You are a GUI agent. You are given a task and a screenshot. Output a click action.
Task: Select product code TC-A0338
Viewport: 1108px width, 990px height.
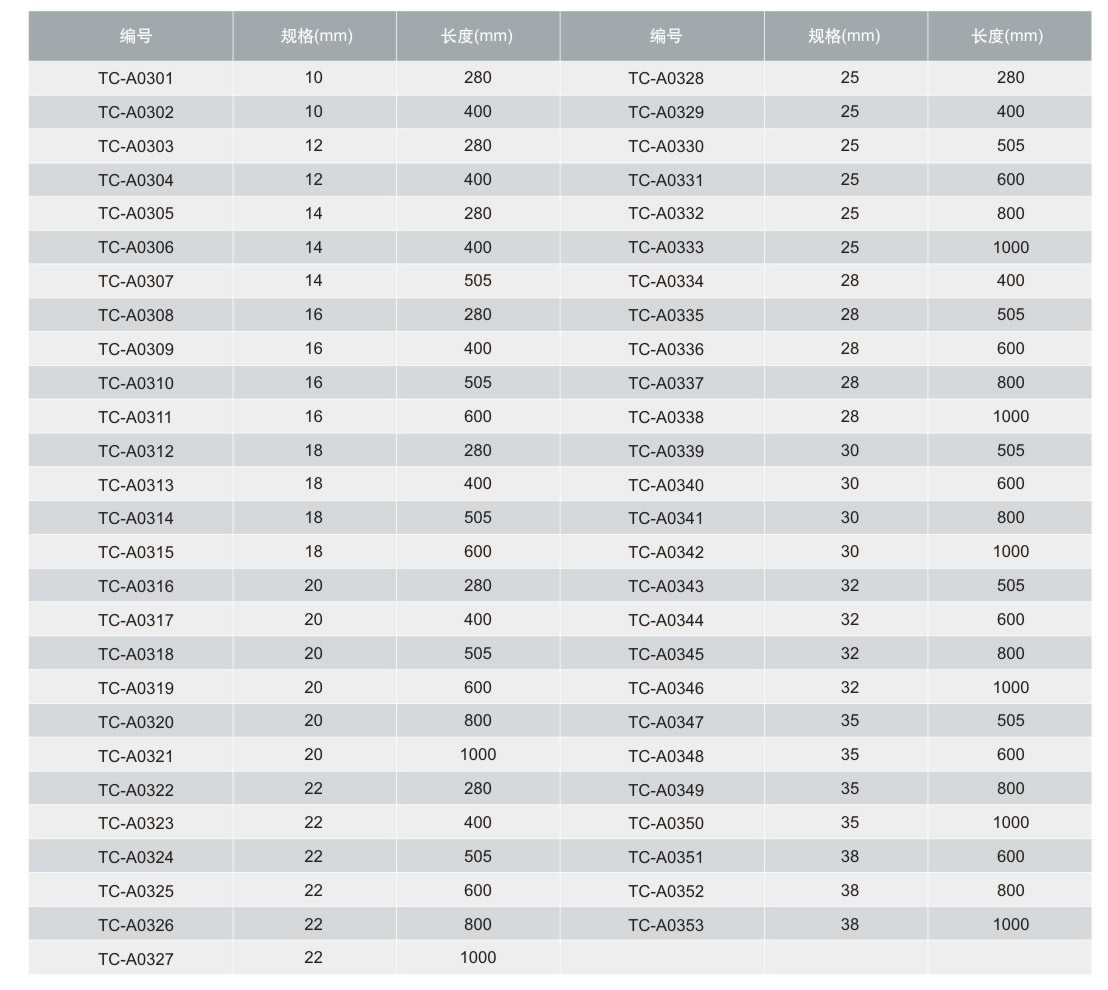tap(665, 418)
